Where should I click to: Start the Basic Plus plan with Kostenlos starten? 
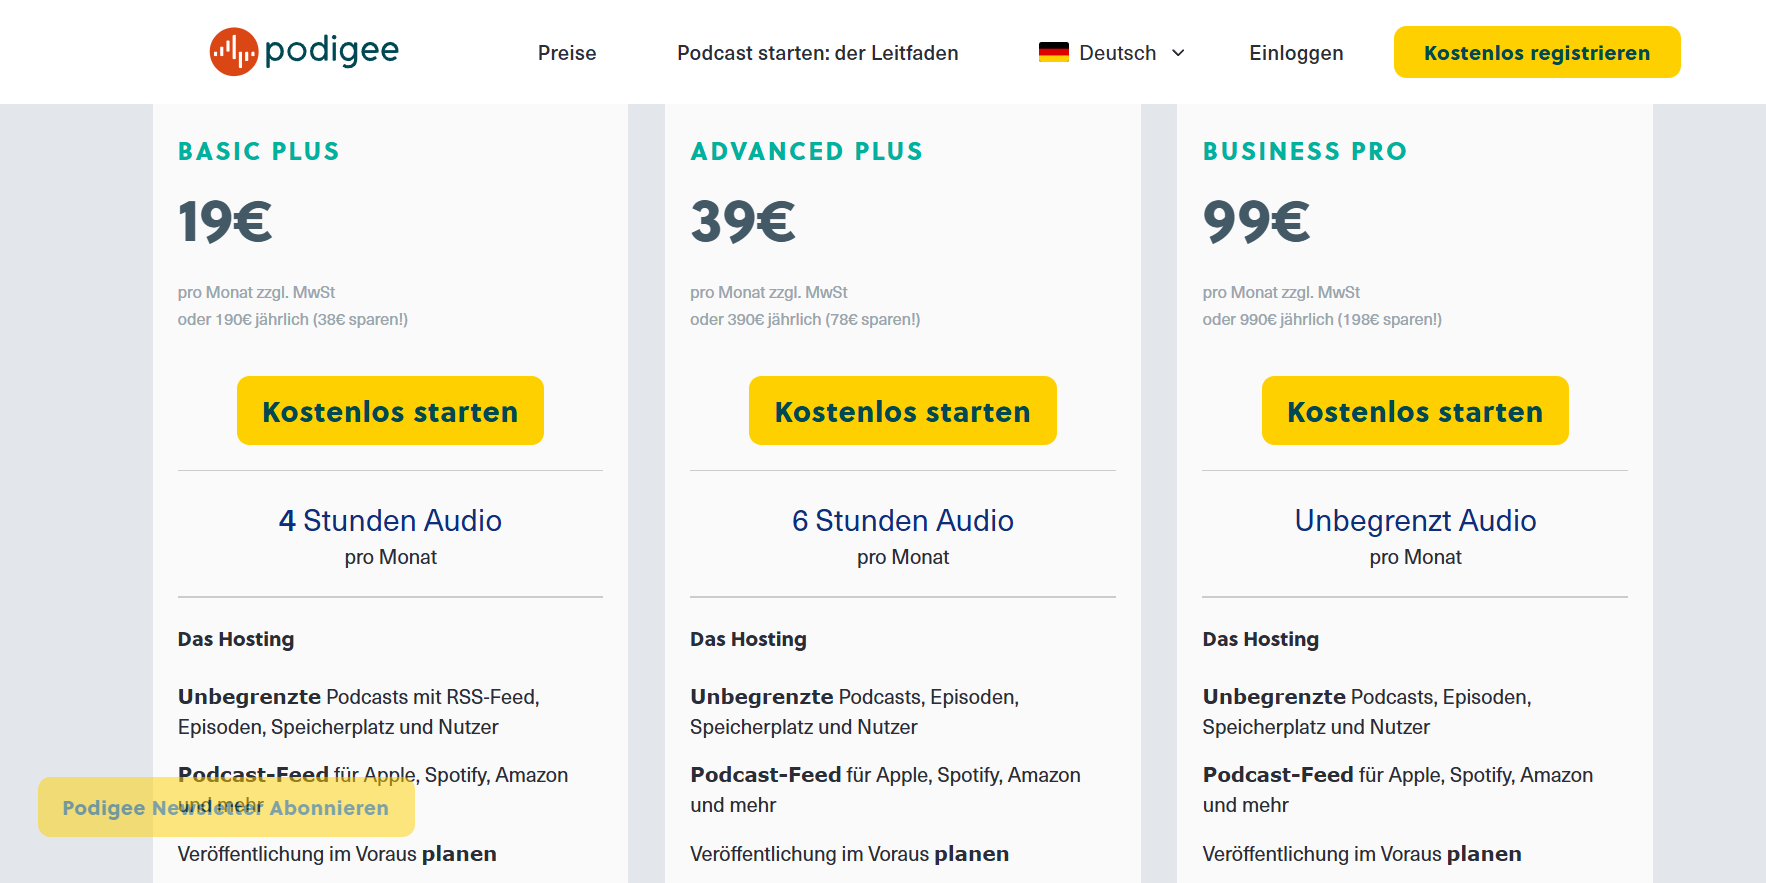click(390, 411)
